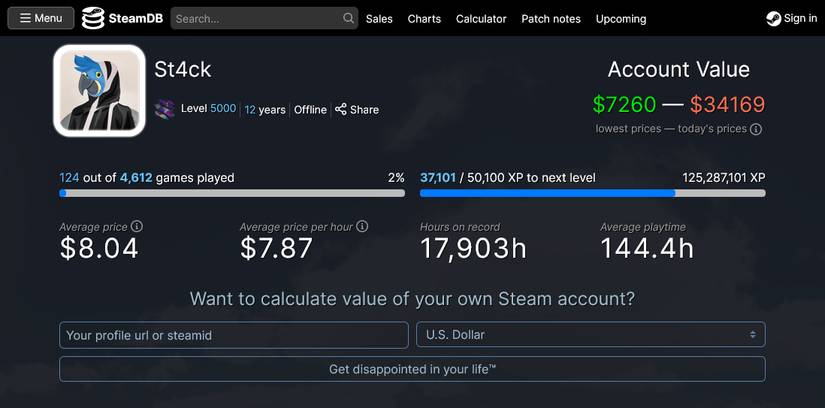Viewport: 825px width, 408px height.
Task: Click the info icon next to Average price
Action: [137, 227]
